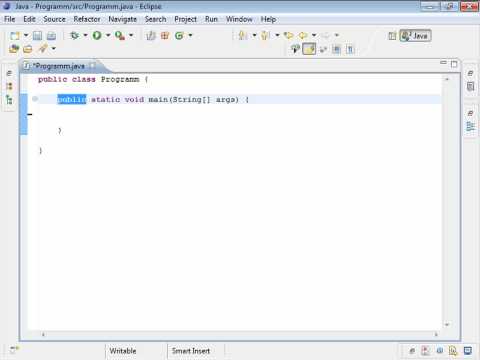Click the Console view icon at bottom right

[x=468, y=351]
